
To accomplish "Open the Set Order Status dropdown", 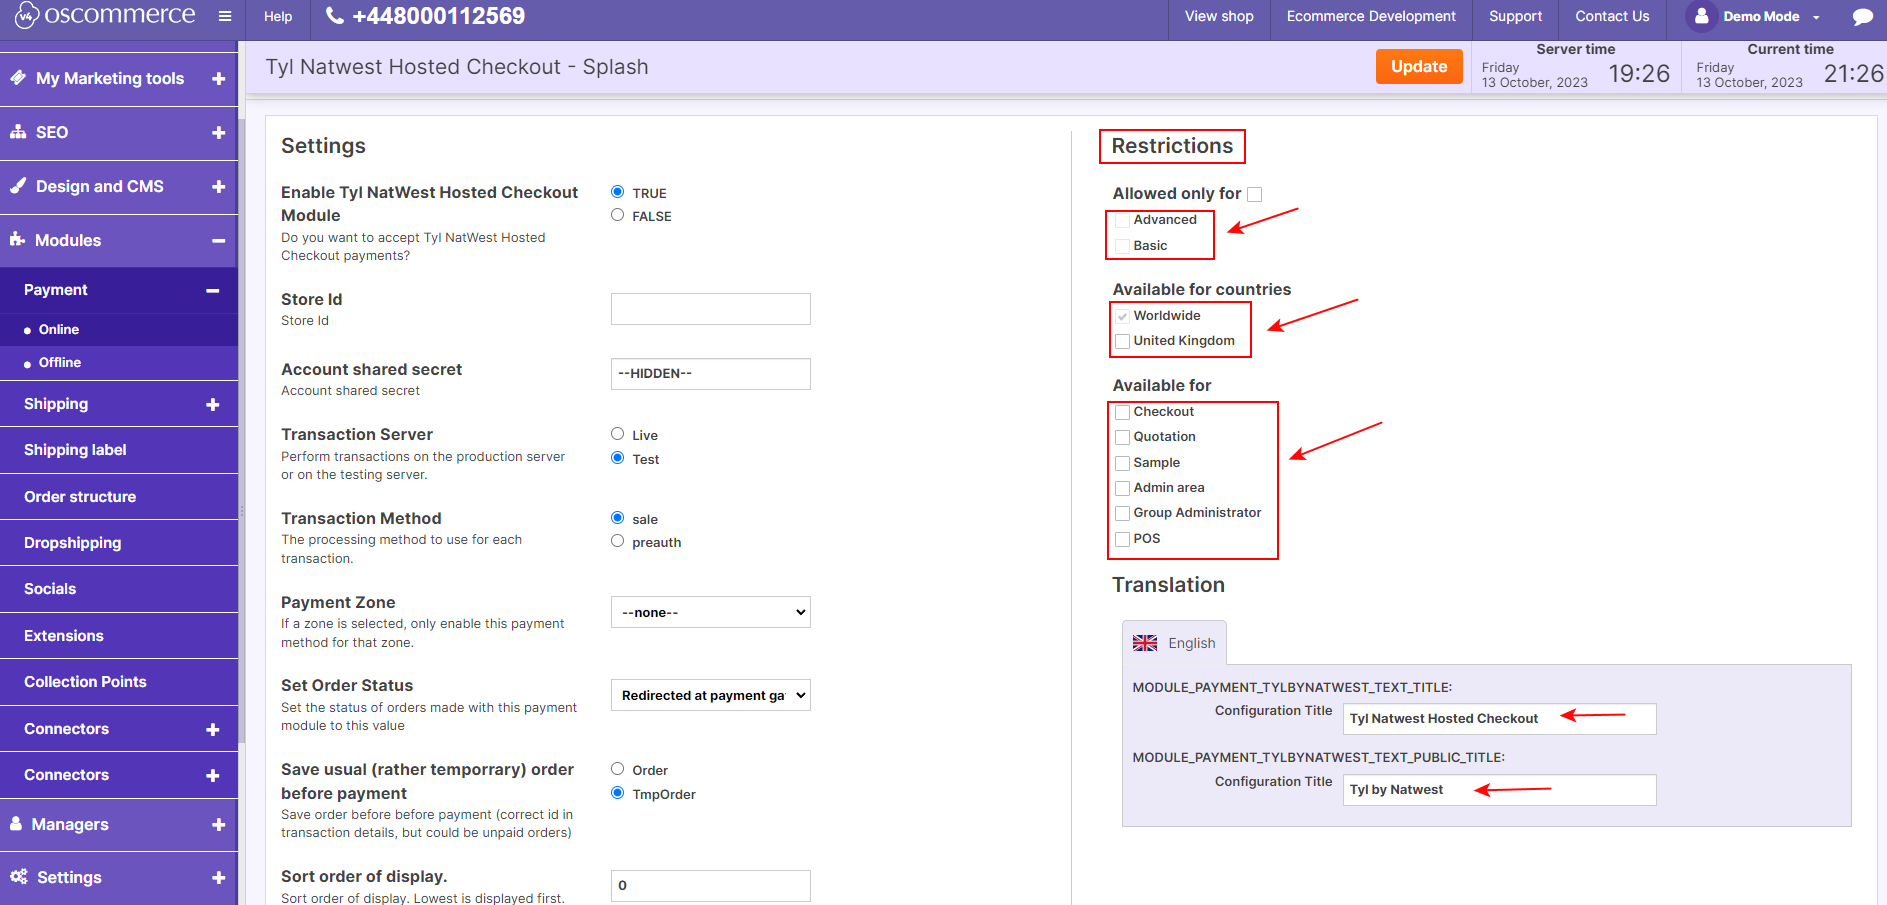I will pos(710,694).
